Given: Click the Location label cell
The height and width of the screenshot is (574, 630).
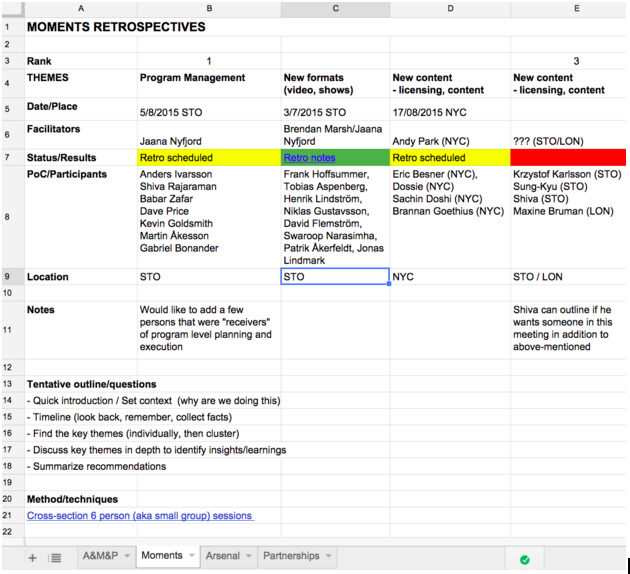Looking at the screenshot, I should pyautogui.click(x=81, y=277).
